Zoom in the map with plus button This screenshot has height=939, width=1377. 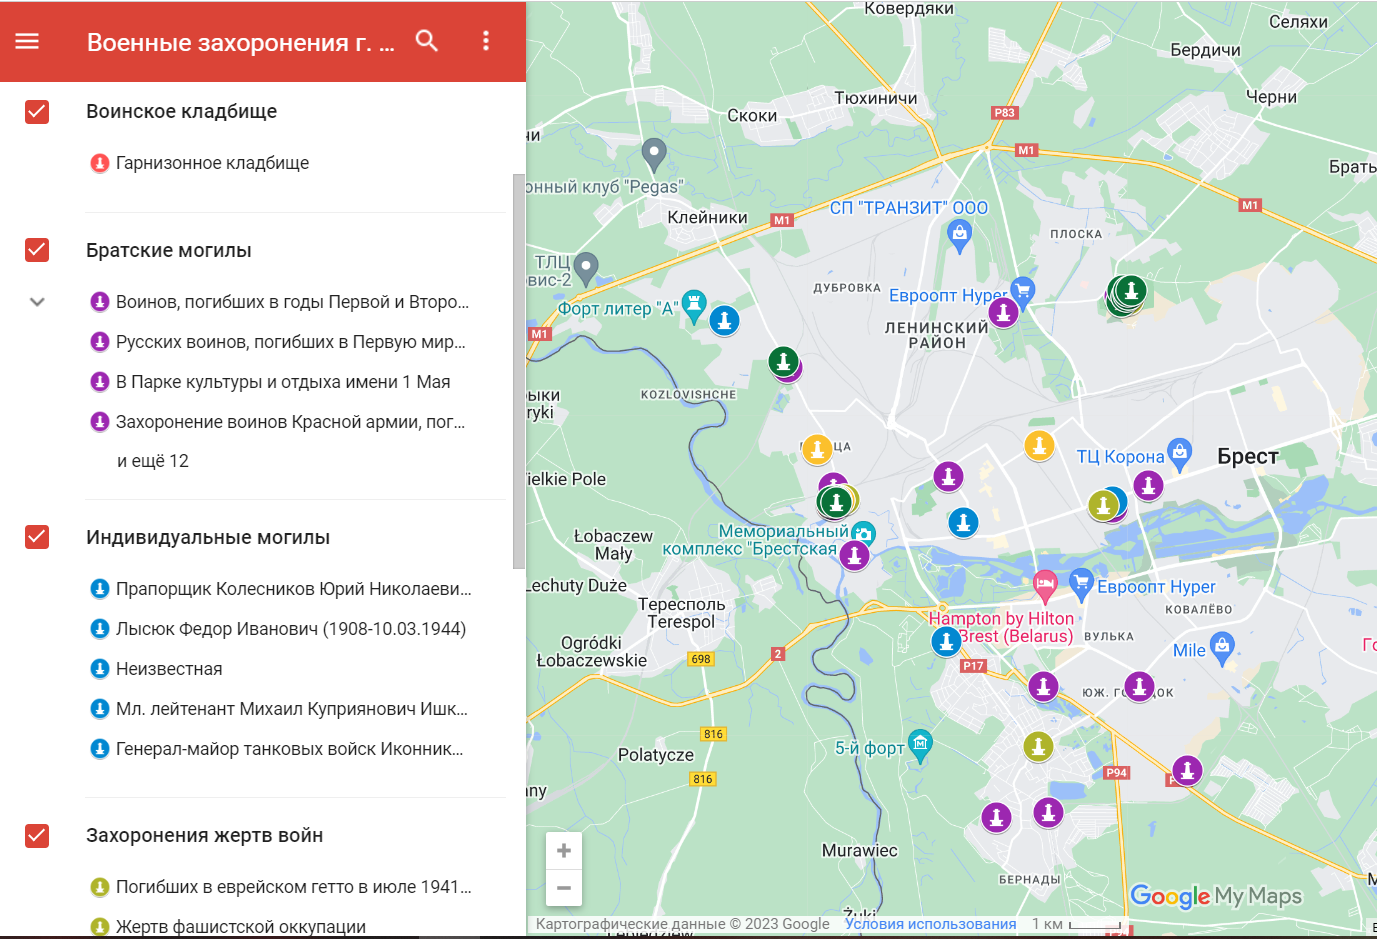(564, 851)
